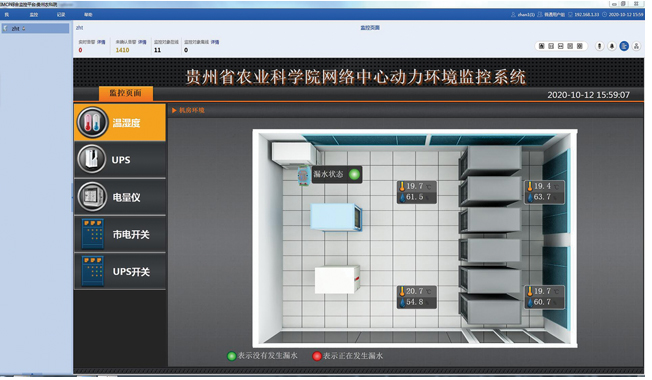Open the 温湿度 temperature humidity panel
The height and width of the screenshot is (380, 652).
point(120,122)
